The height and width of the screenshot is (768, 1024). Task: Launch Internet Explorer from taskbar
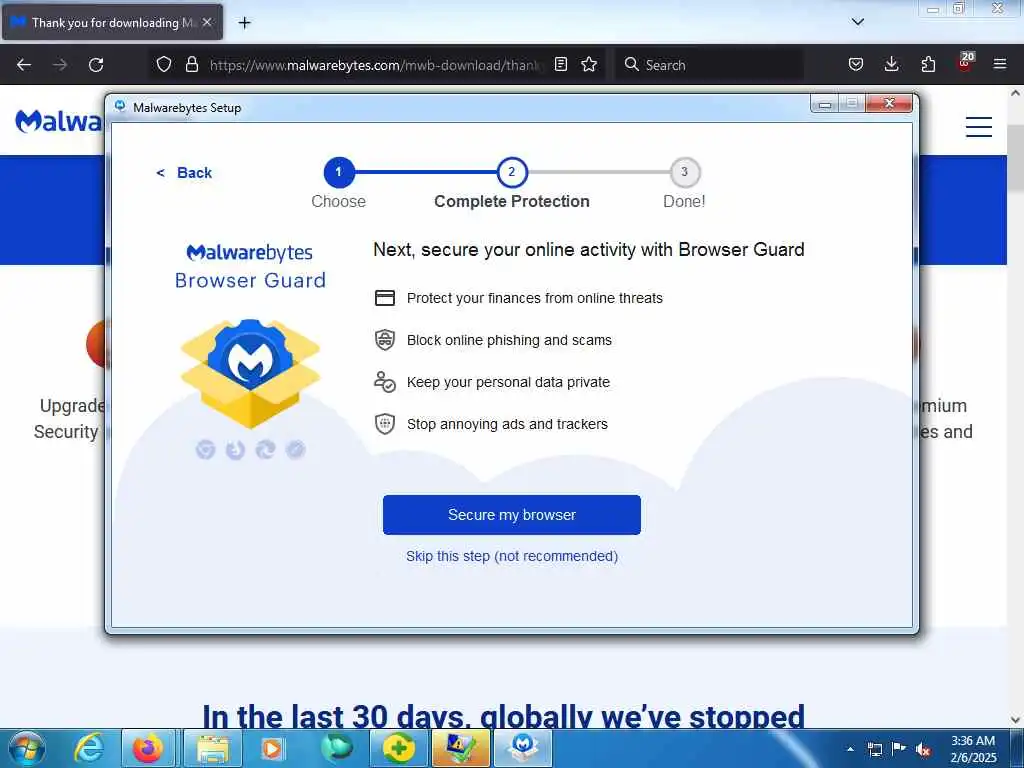pos(89,748)
